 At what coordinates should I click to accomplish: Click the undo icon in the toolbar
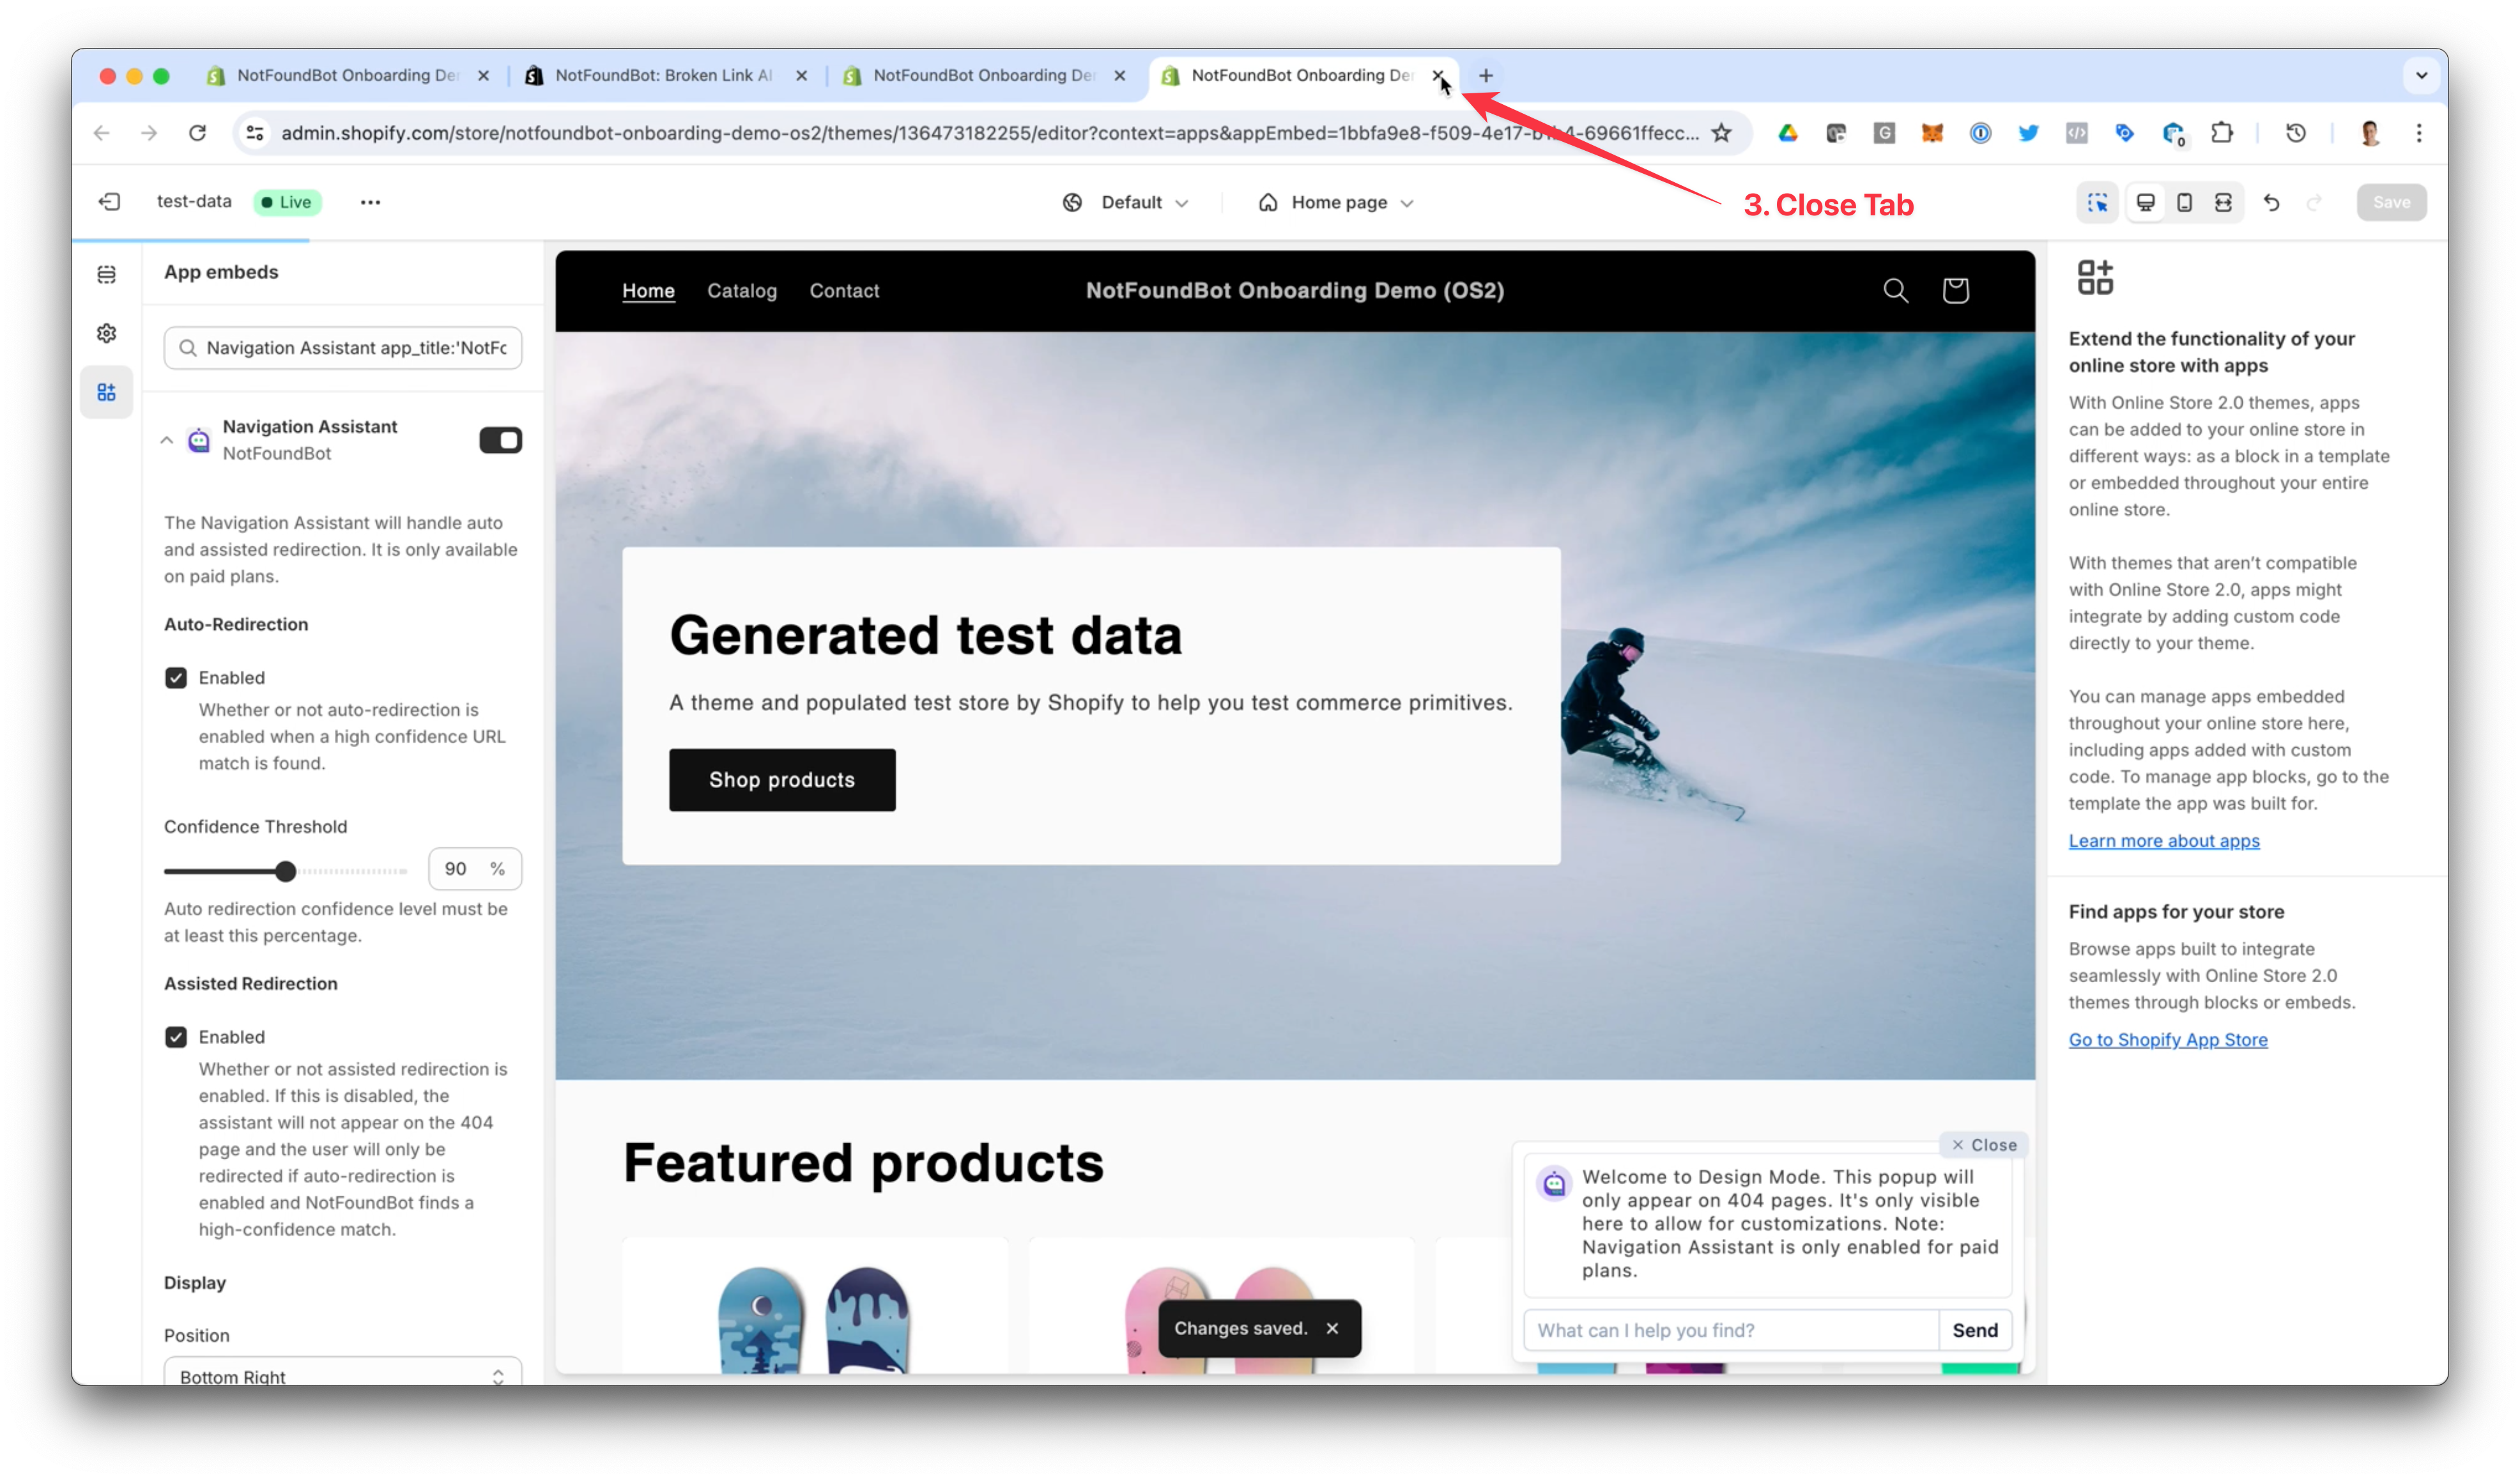pos(2272,202)
